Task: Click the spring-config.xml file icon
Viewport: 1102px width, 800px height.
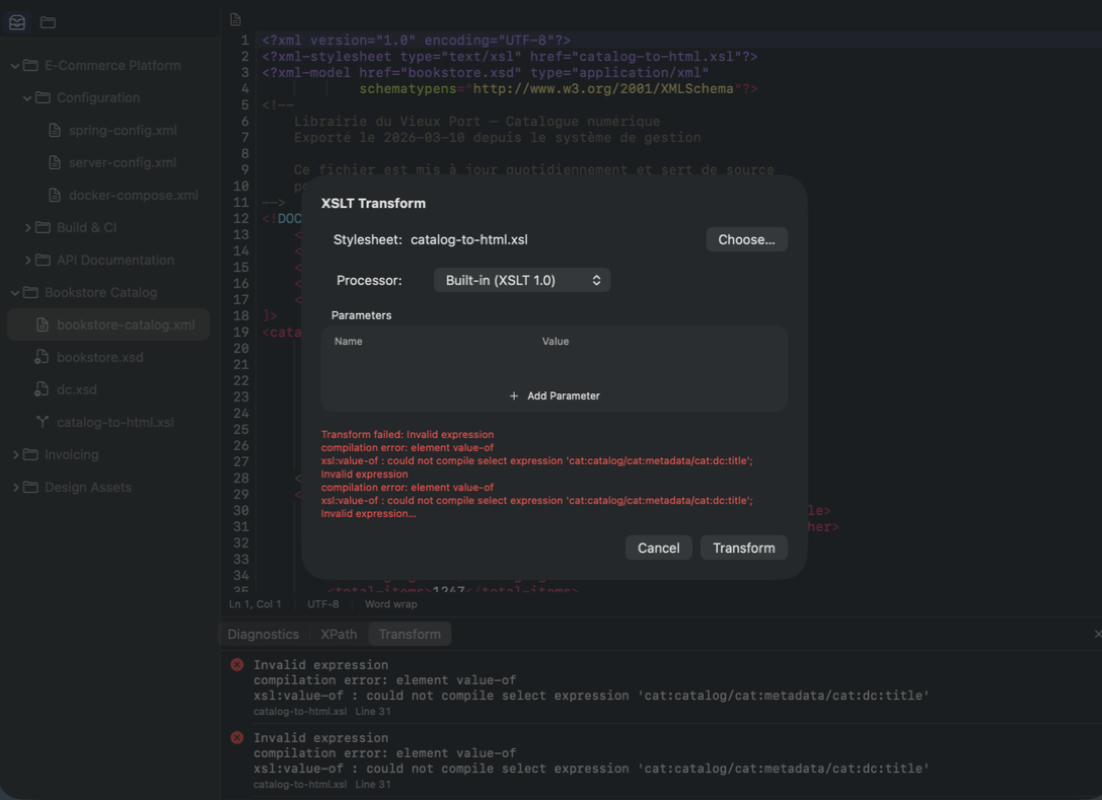Action: tap(55, 130)
